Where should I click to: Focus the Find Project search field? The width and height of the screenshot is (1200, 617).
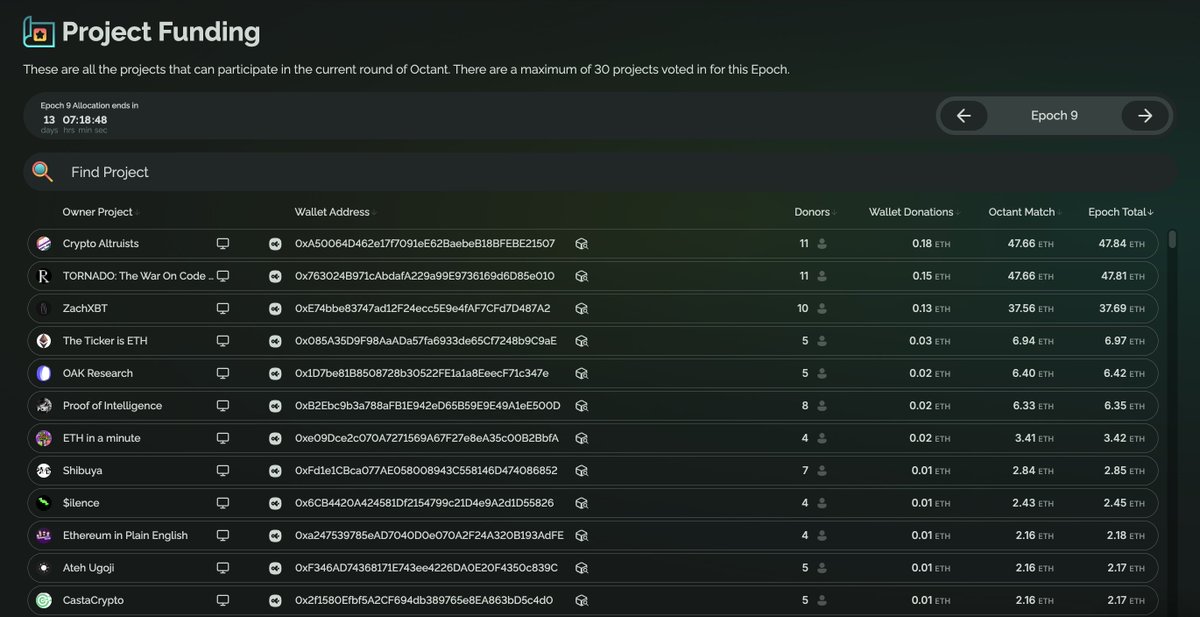coord(600,172)
